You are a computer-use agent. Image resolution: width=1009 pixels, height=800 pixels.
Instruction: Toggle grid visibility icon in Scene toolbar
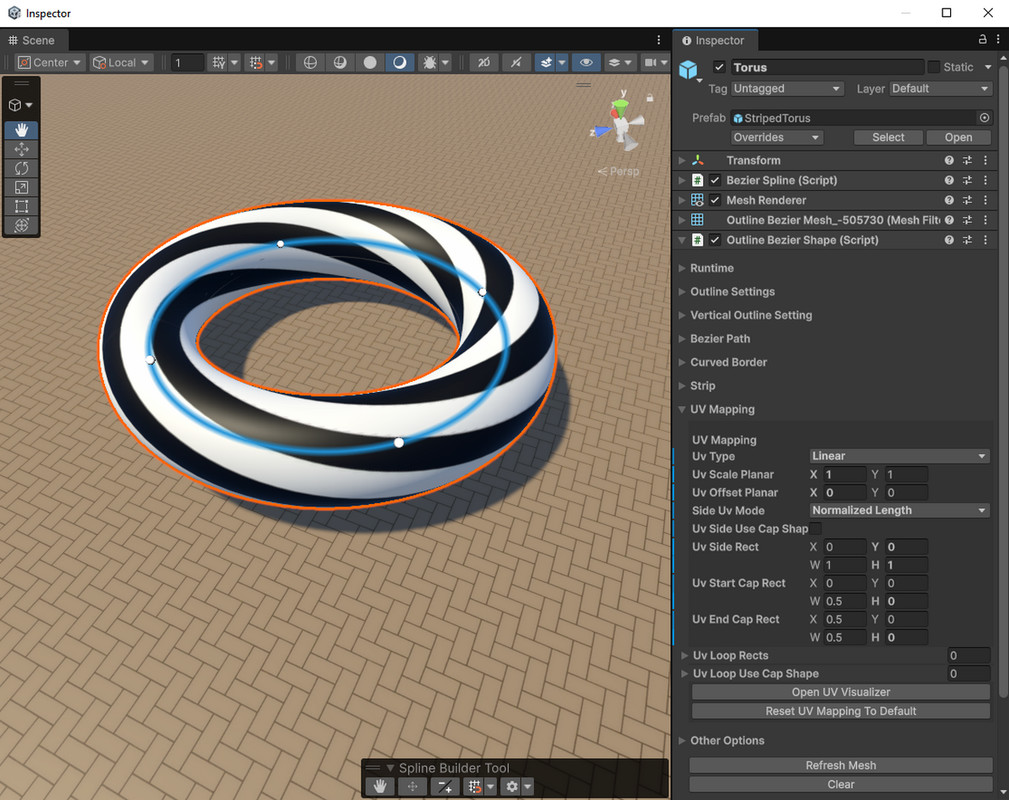click(219, 62)
